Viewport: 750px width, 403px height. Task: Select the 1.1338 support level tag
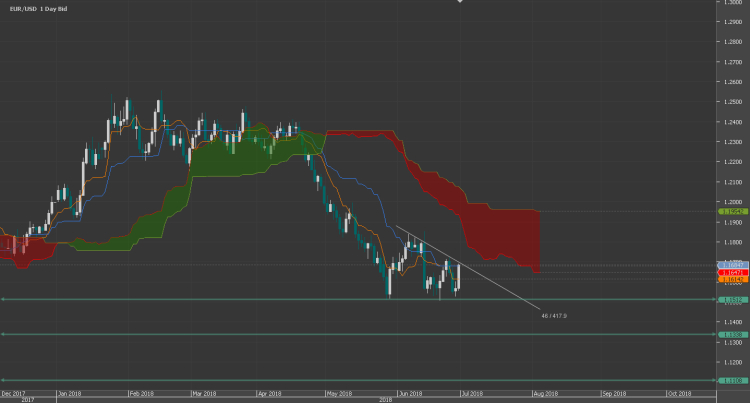coord(733,335)
